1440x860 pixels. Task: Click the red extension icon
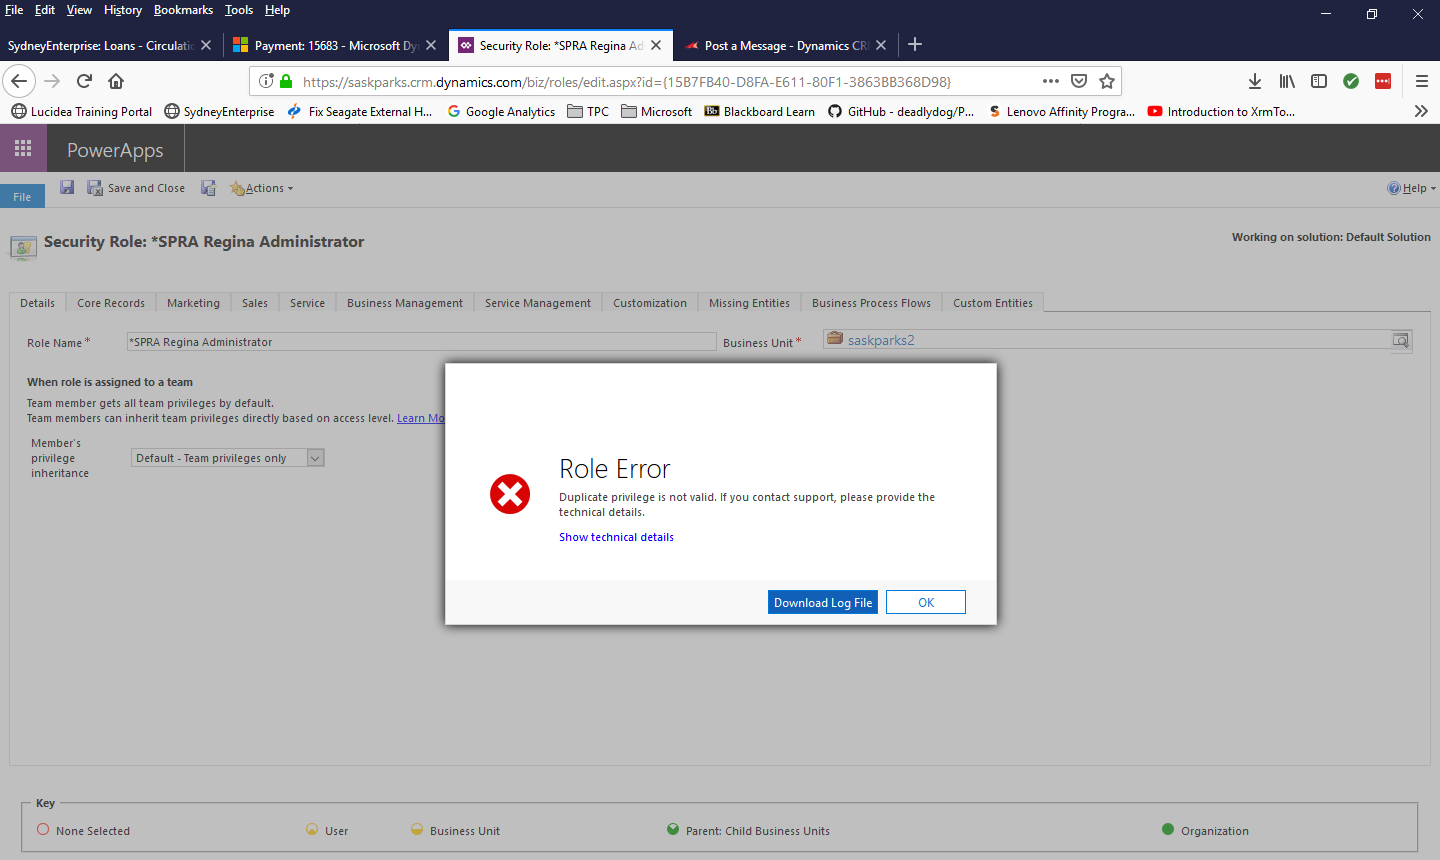[x=1383, y=81]
